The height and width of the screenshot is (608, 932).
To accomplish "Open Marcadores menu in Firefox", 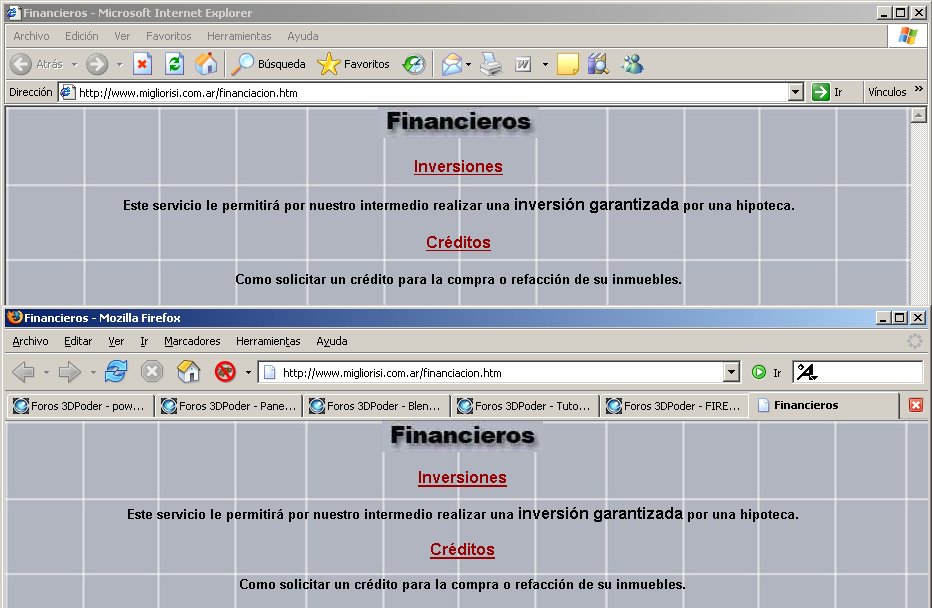I will pyautogui.click(x=192, y=341).
